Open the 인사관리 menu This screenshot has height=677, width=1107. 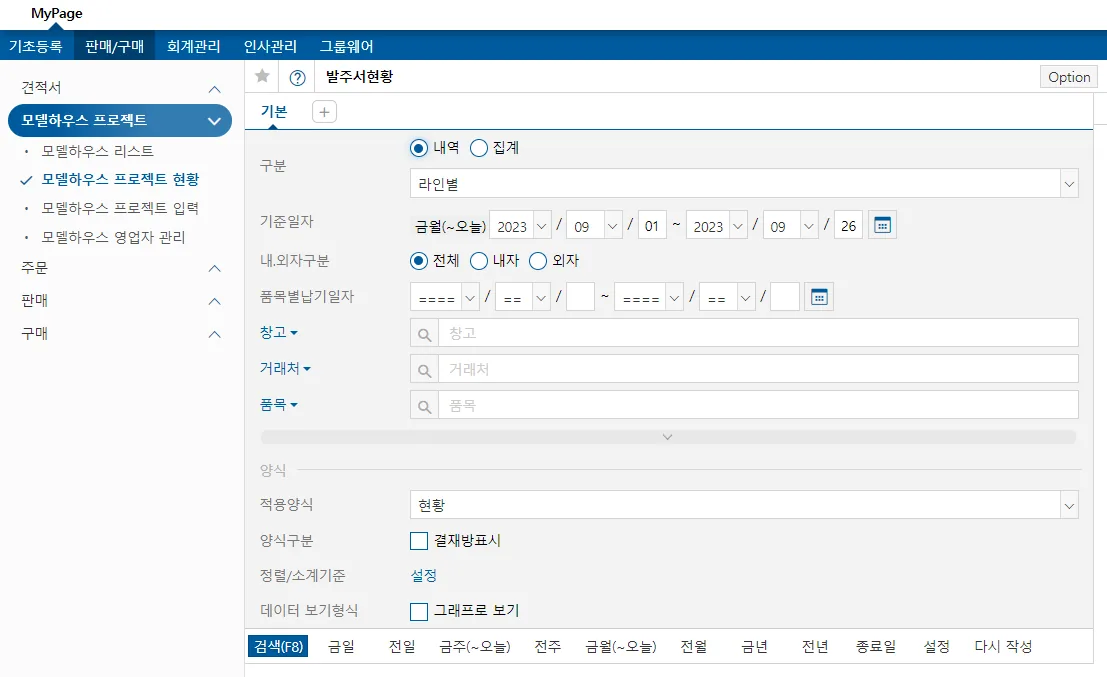[x=270, y=46]
